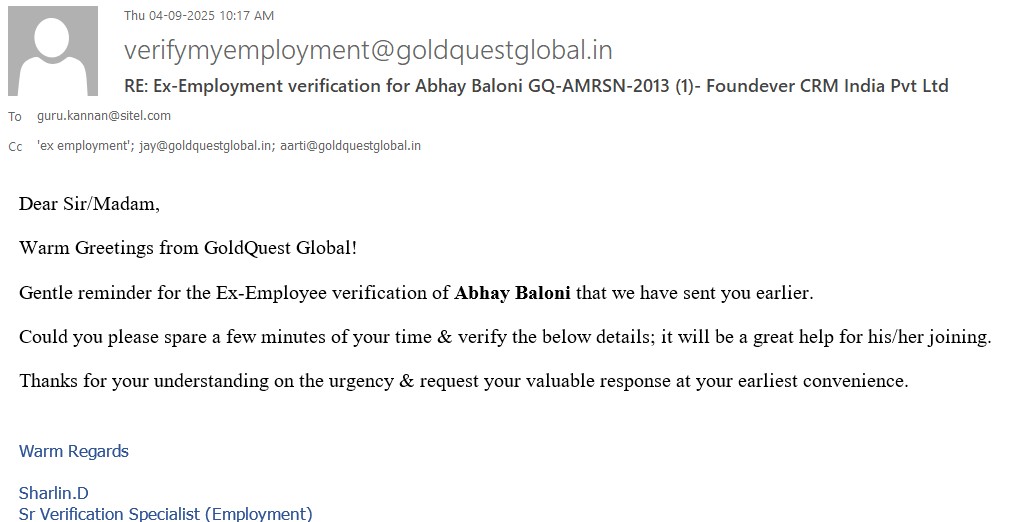Image resolution: width=1011 pixels, height=522 pixels.
Task: Click 'Foundever CRM India Pvt Ltd' in subject
Action: [x=829, y=86]
